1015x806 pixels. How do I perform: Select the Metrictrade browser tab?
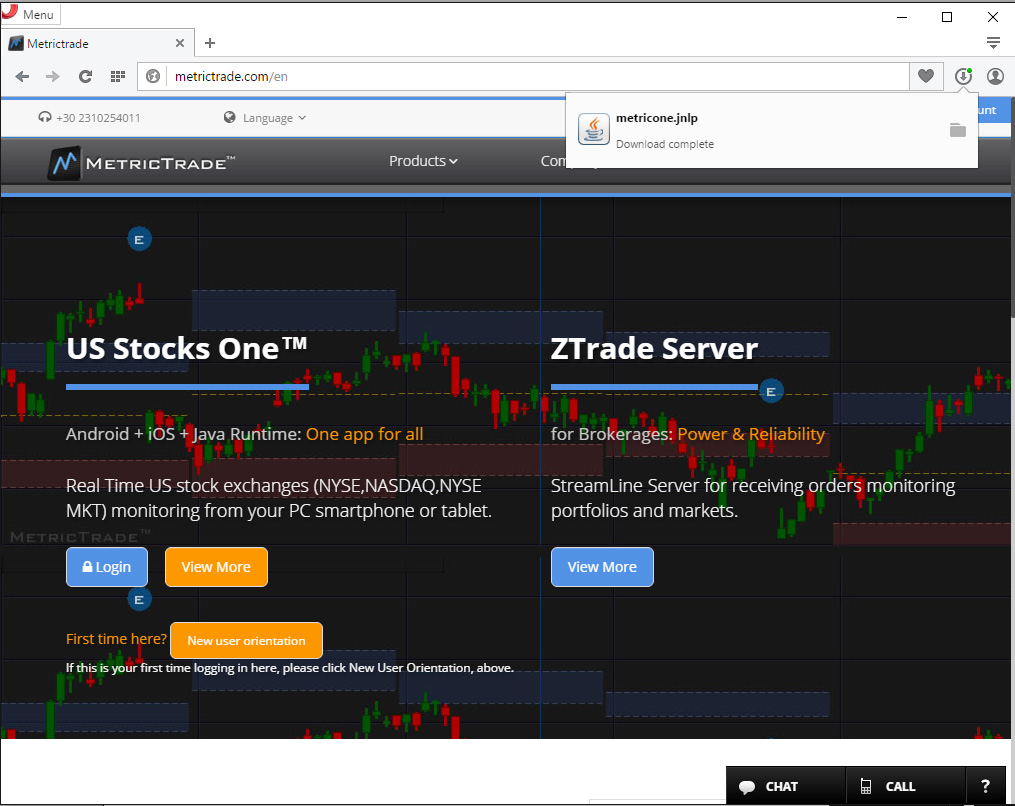click(97, 43)
